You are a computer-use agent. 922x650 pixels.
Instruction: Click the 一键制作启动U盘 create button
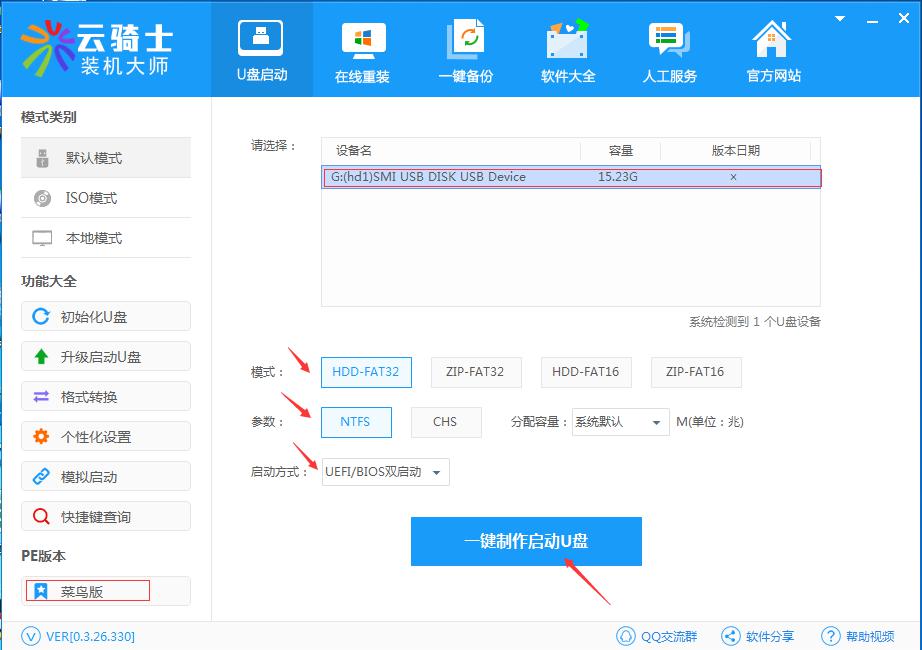(x=526, y=541)
